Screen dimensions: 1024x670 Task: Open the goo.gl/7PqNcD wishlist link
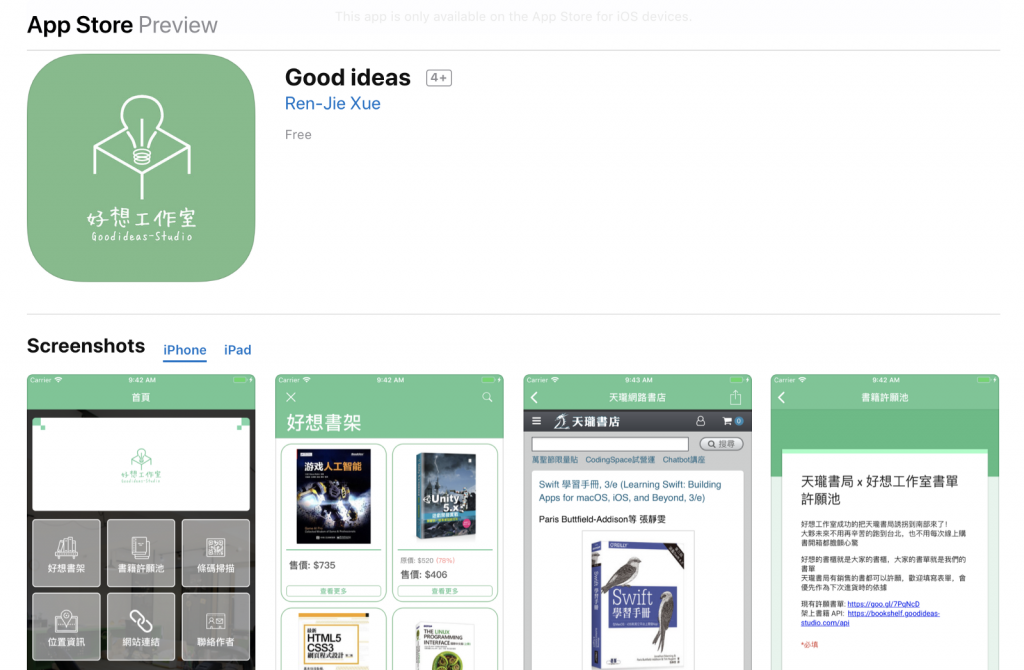click(x=883, y=604)
